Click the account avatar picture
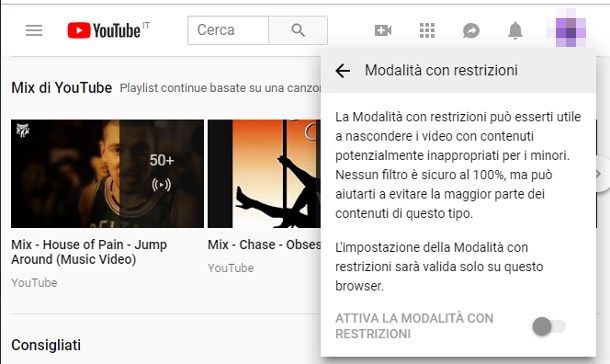 [571, 32]
